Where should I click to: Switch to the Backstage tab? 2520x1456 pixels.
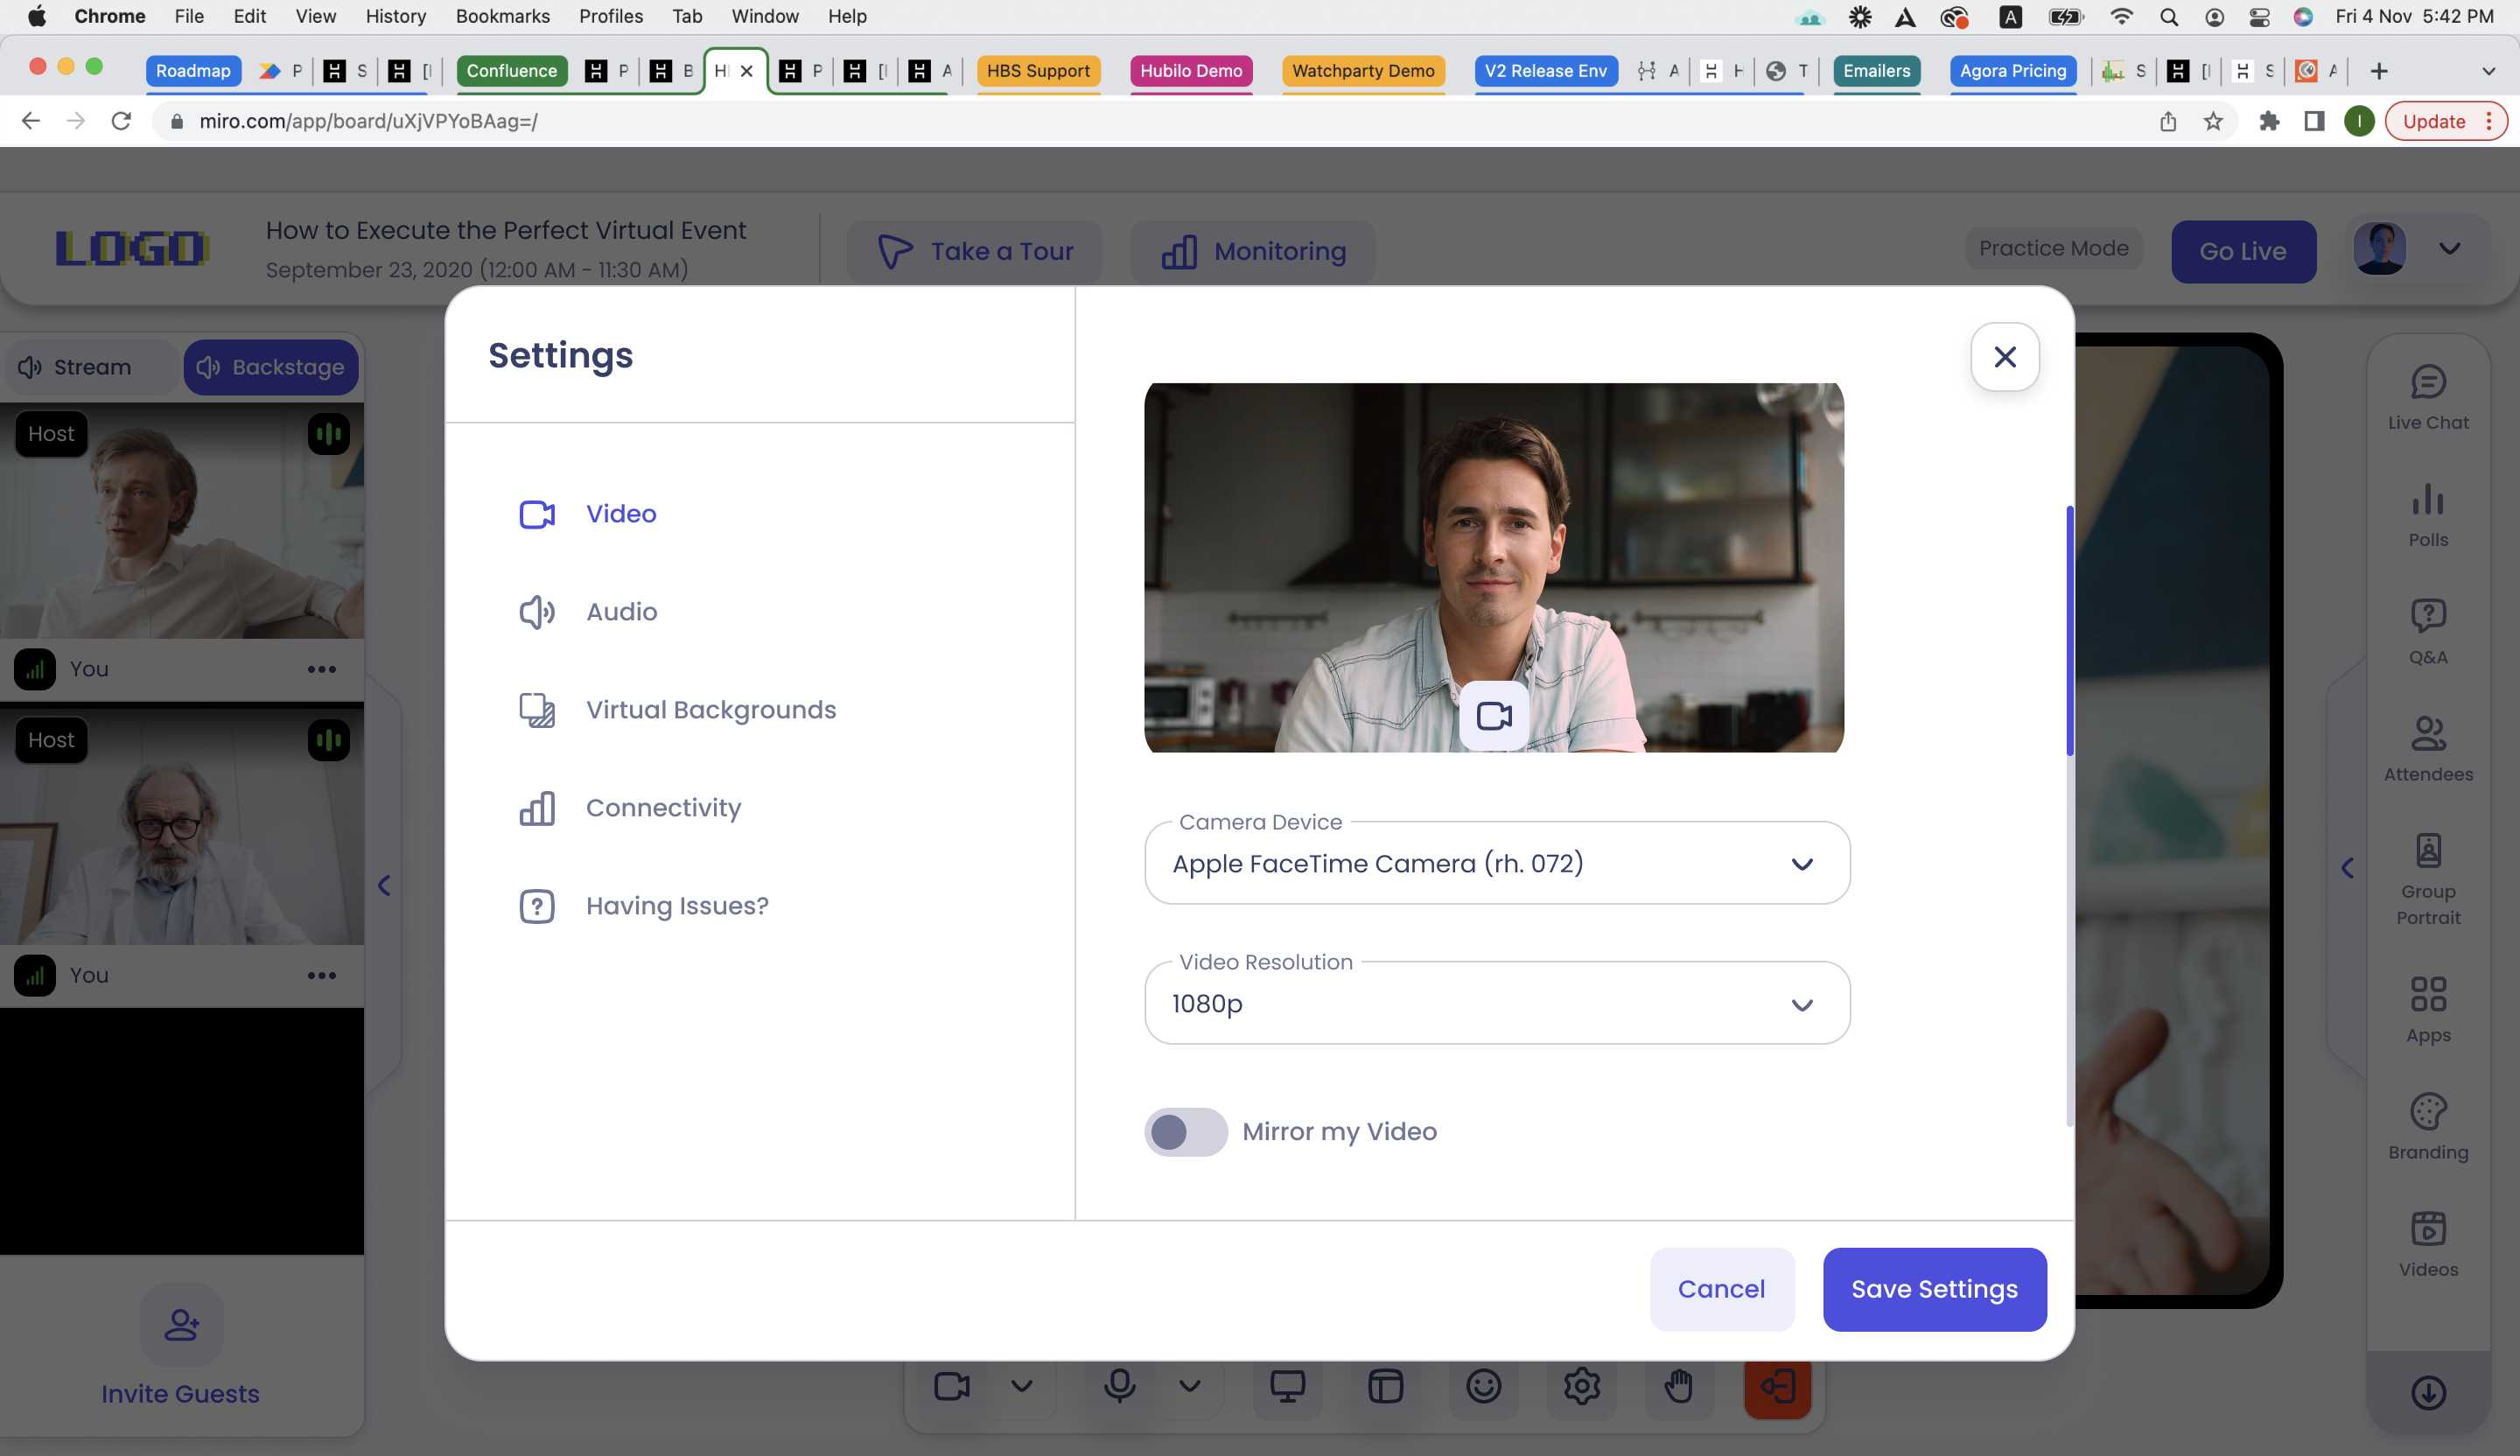coord(271,367)
